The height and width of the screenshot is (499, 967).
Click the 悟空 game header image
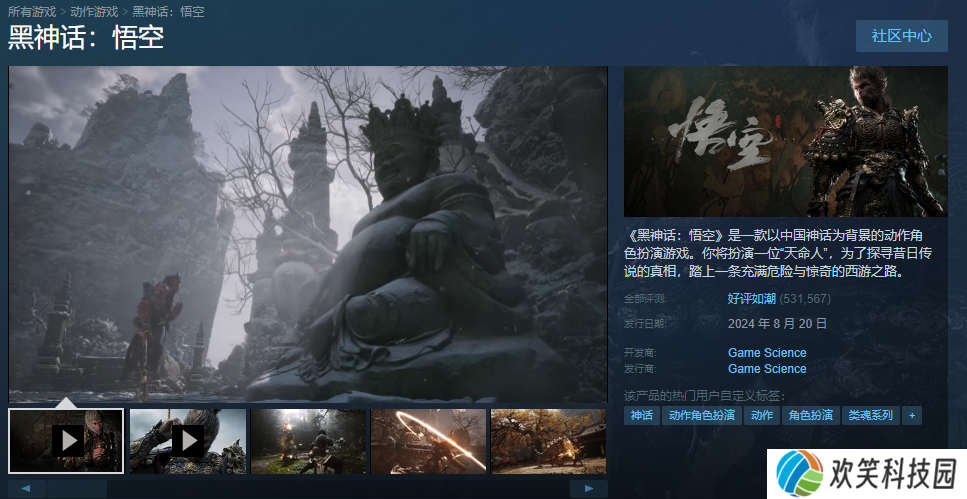pyautogui.click(x=786, y=141)
